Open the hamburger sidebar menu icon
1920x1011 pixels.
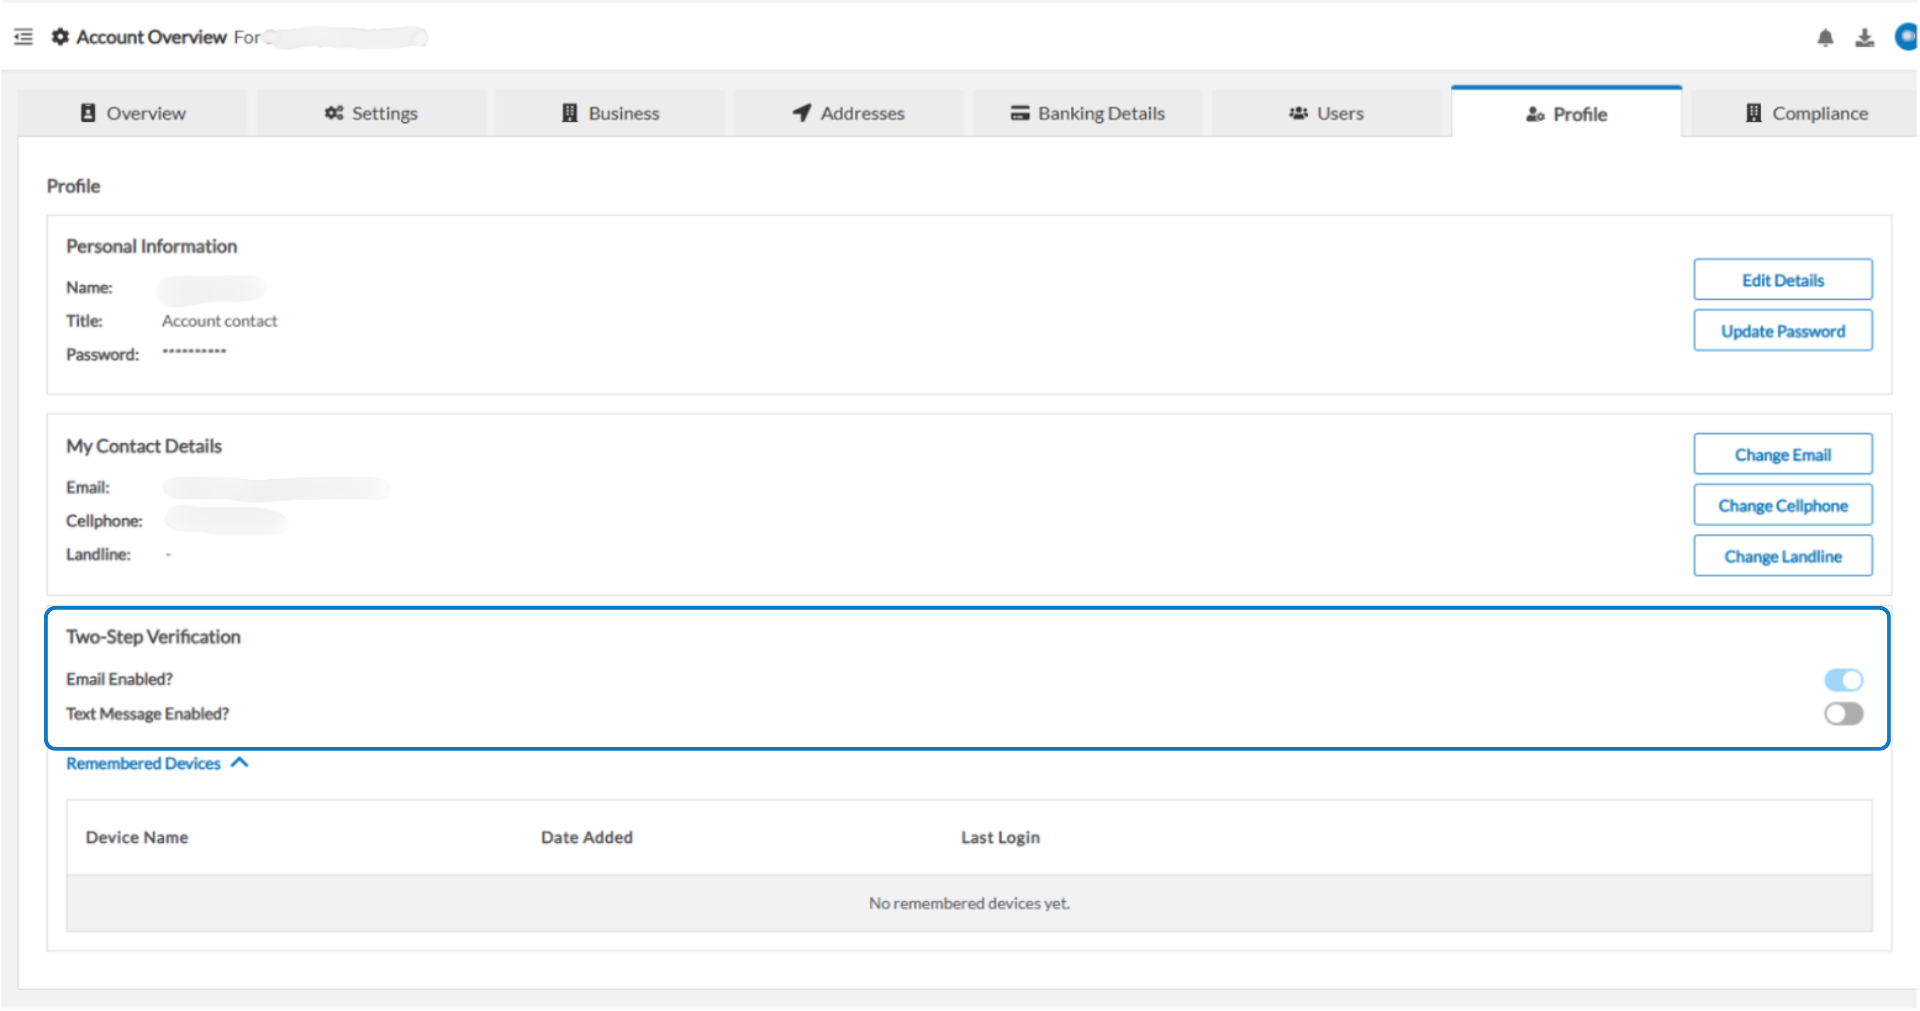pyautogui.click(x=23, y=37)
